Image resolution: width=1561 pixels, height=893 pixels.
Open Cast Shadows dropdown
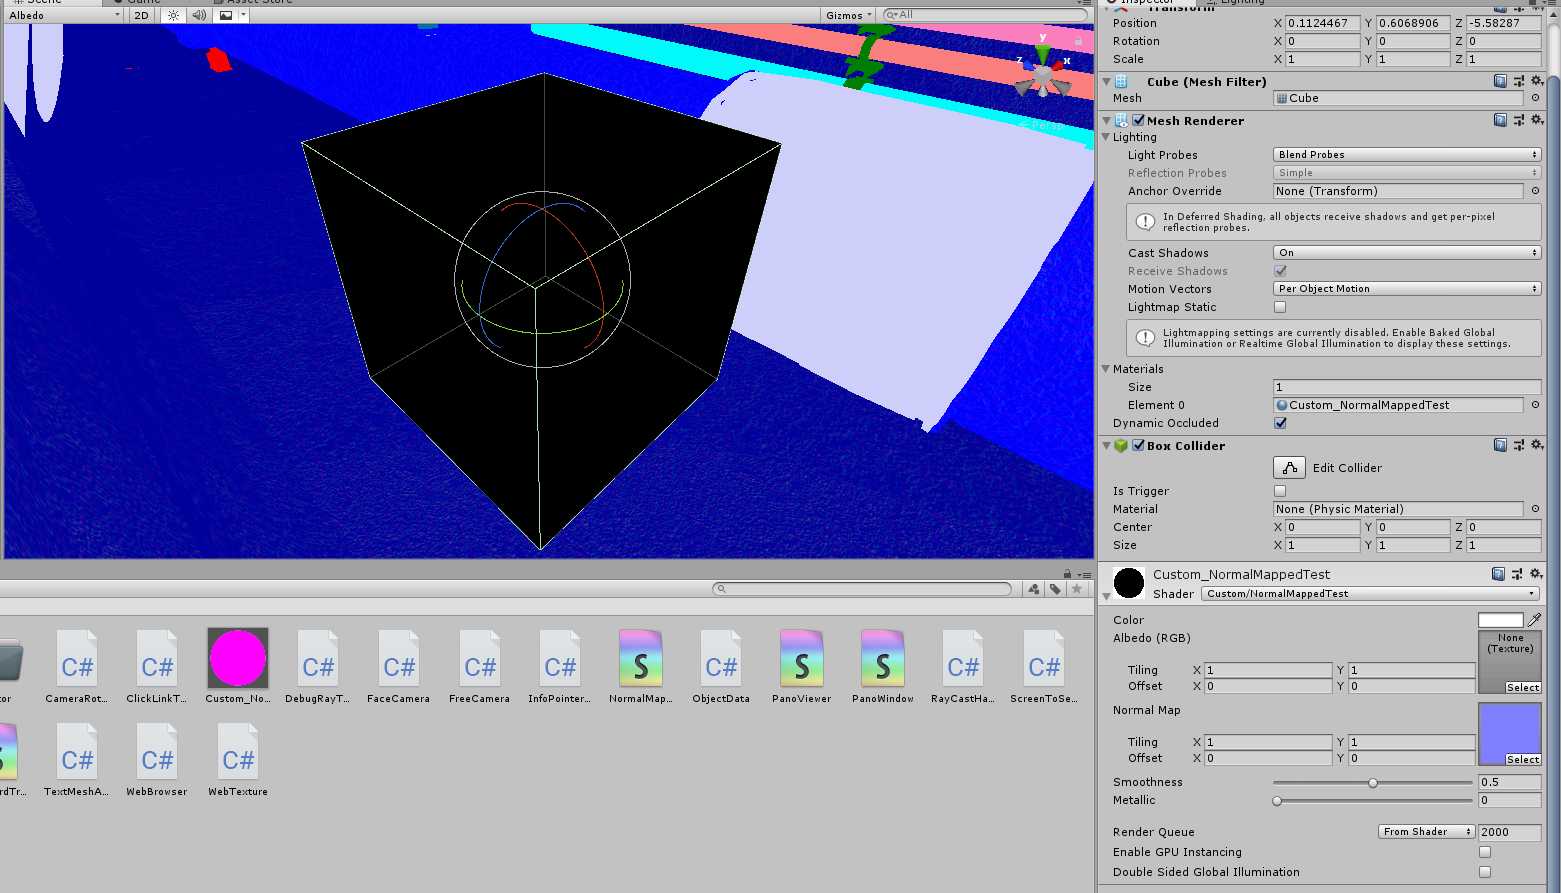point(1407,253)
